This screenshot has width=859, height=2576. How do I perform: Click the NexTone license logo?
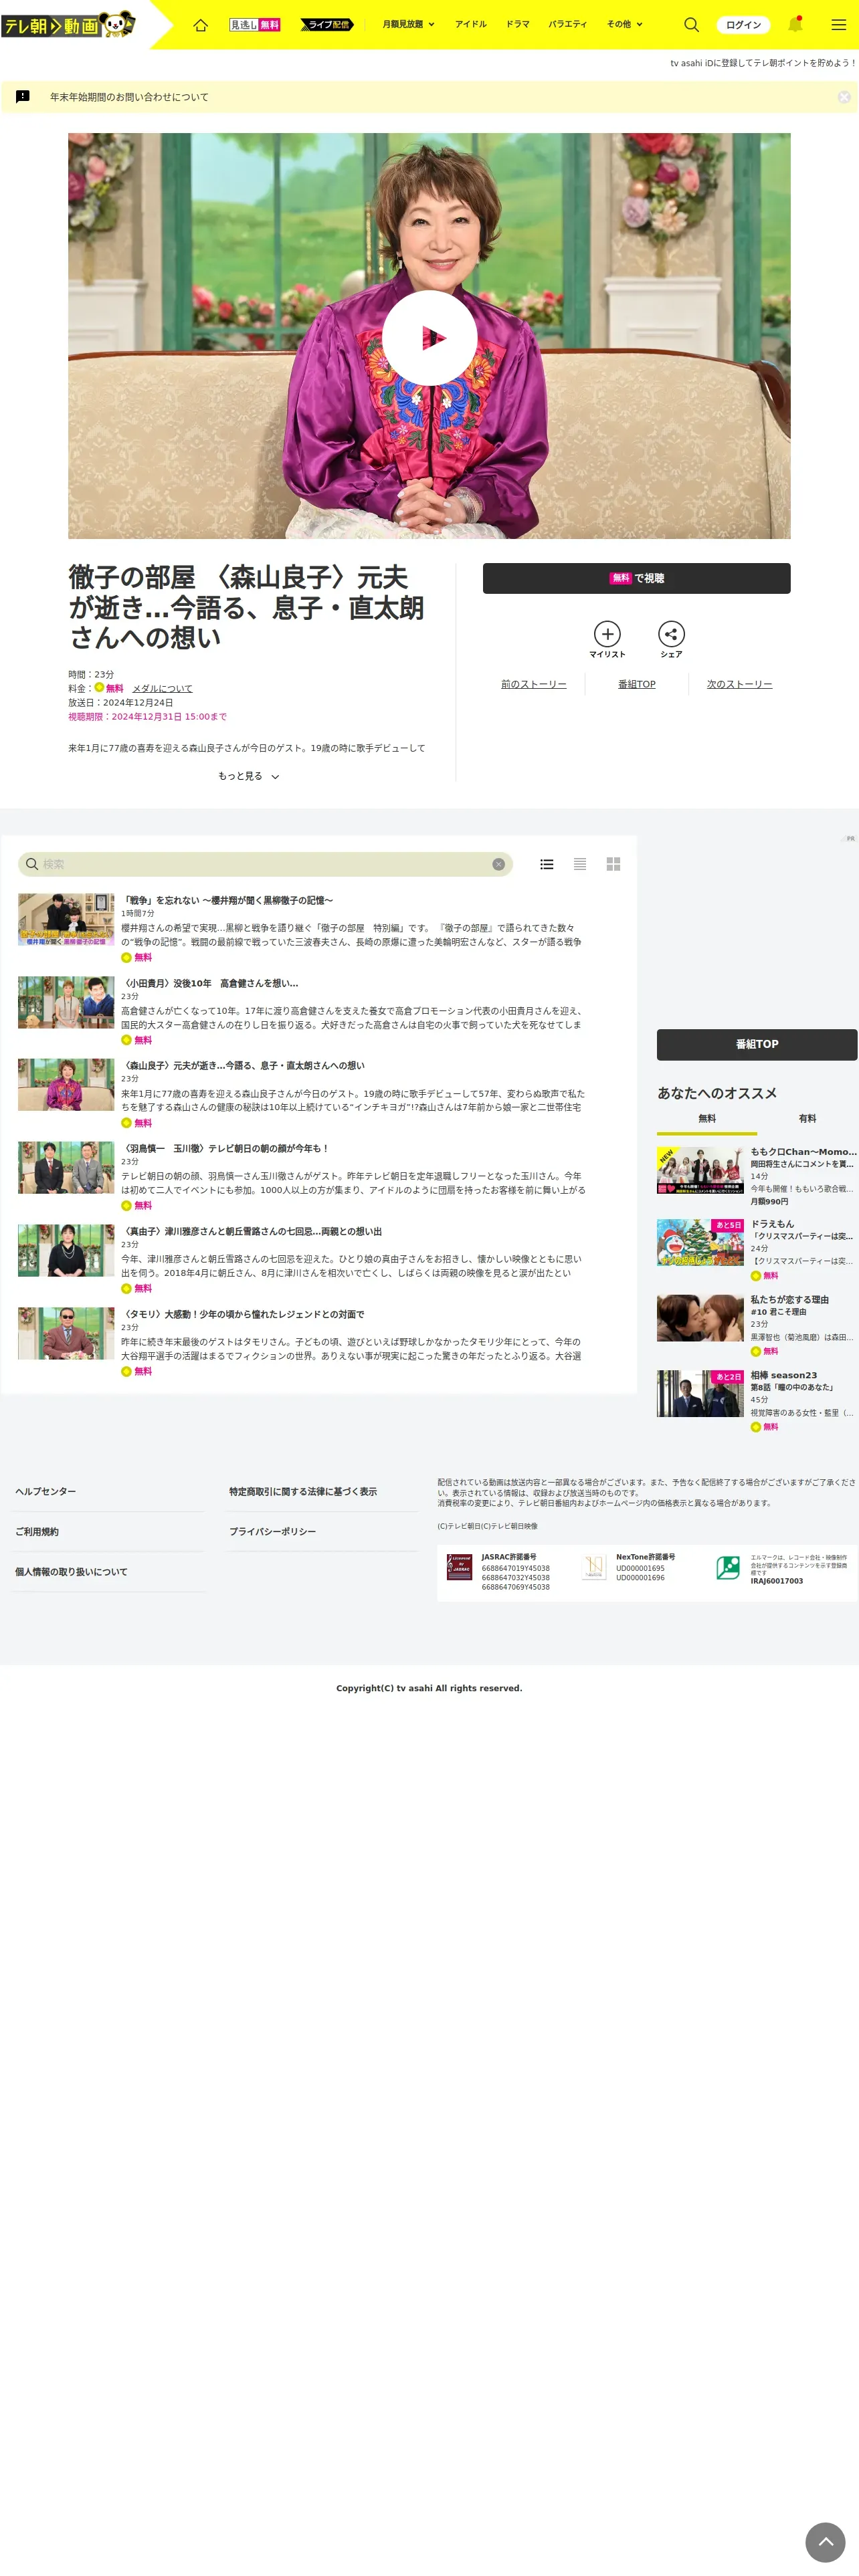tap(594, 1567)
